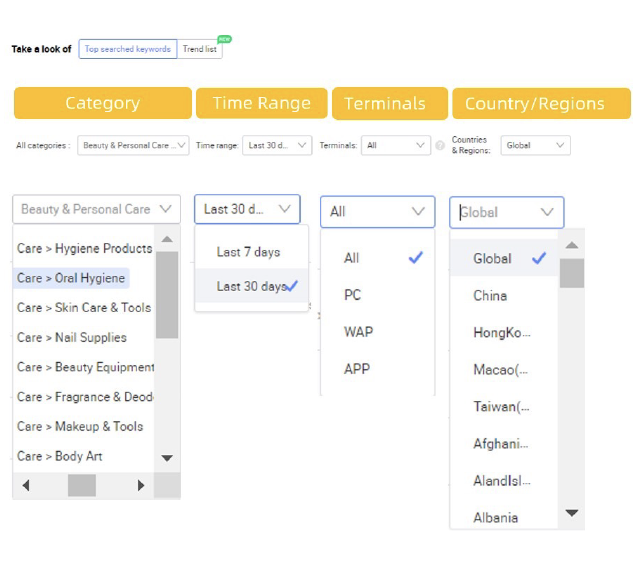Open the small Countries & Regions Global dropdown
643x562 pixels.
point(535,145)
